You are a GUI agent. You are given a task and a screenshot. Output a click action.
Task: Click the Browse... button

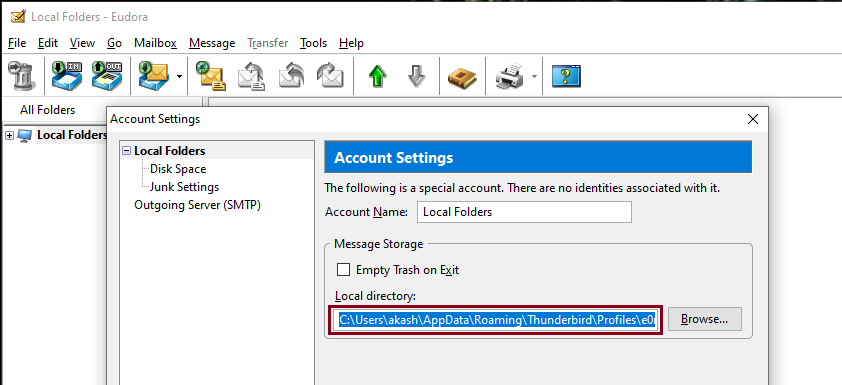point(705,319)
